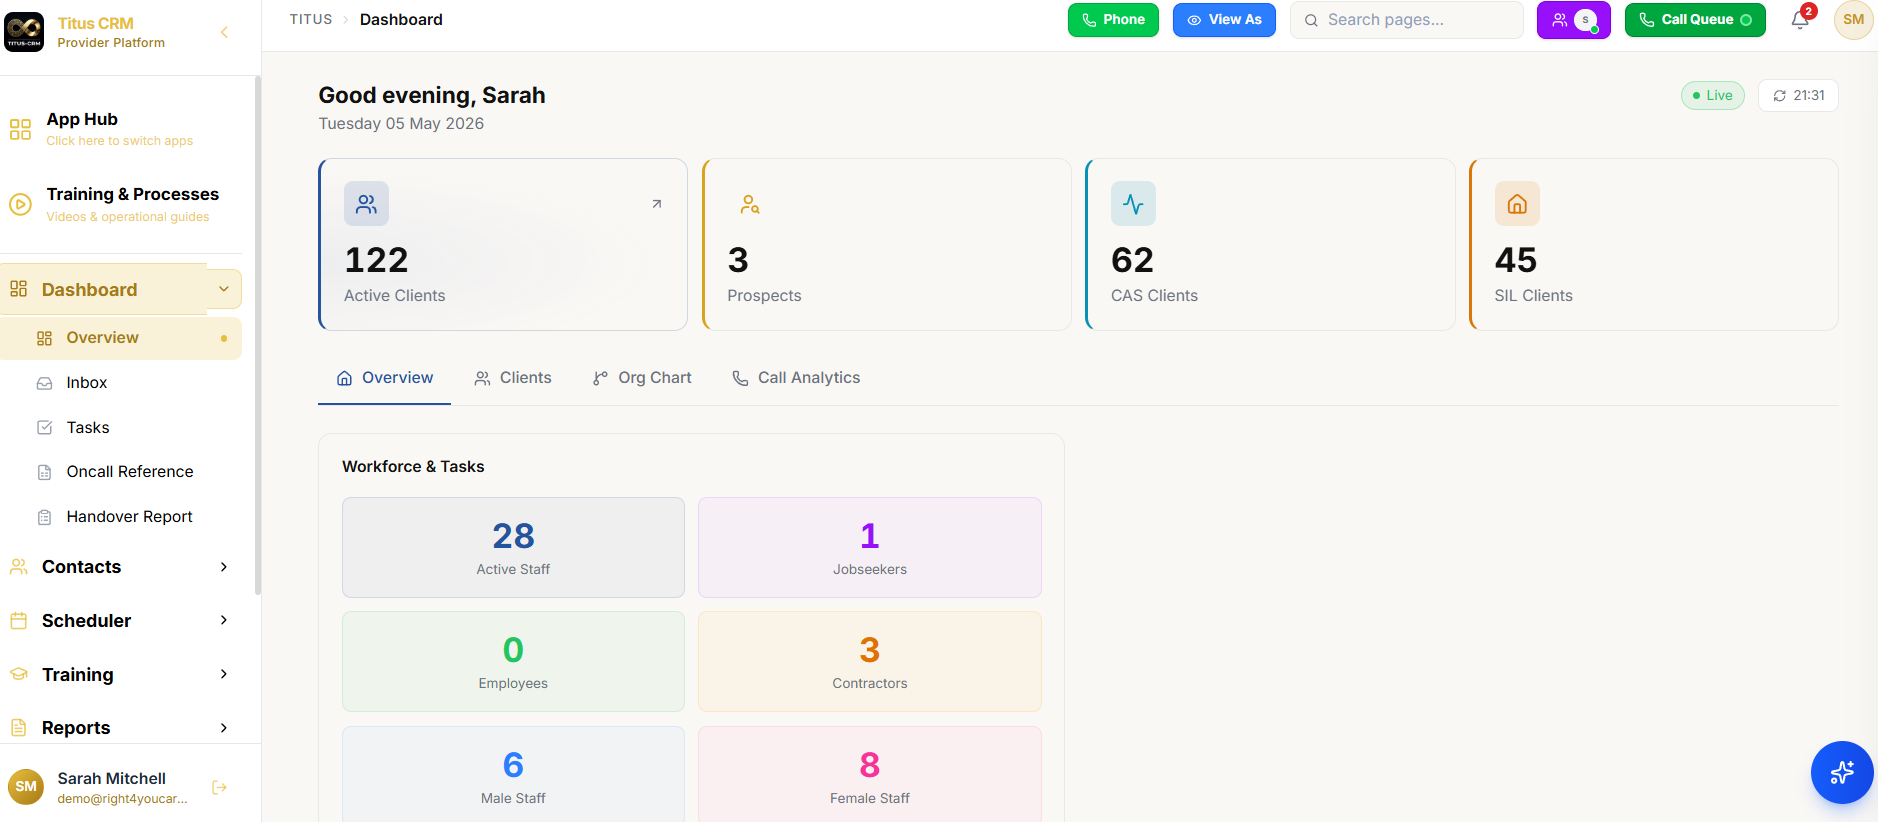Open the 0 Employees tile
The height and width of the screenshot is (822, 1878).
(x=513, y=662)
